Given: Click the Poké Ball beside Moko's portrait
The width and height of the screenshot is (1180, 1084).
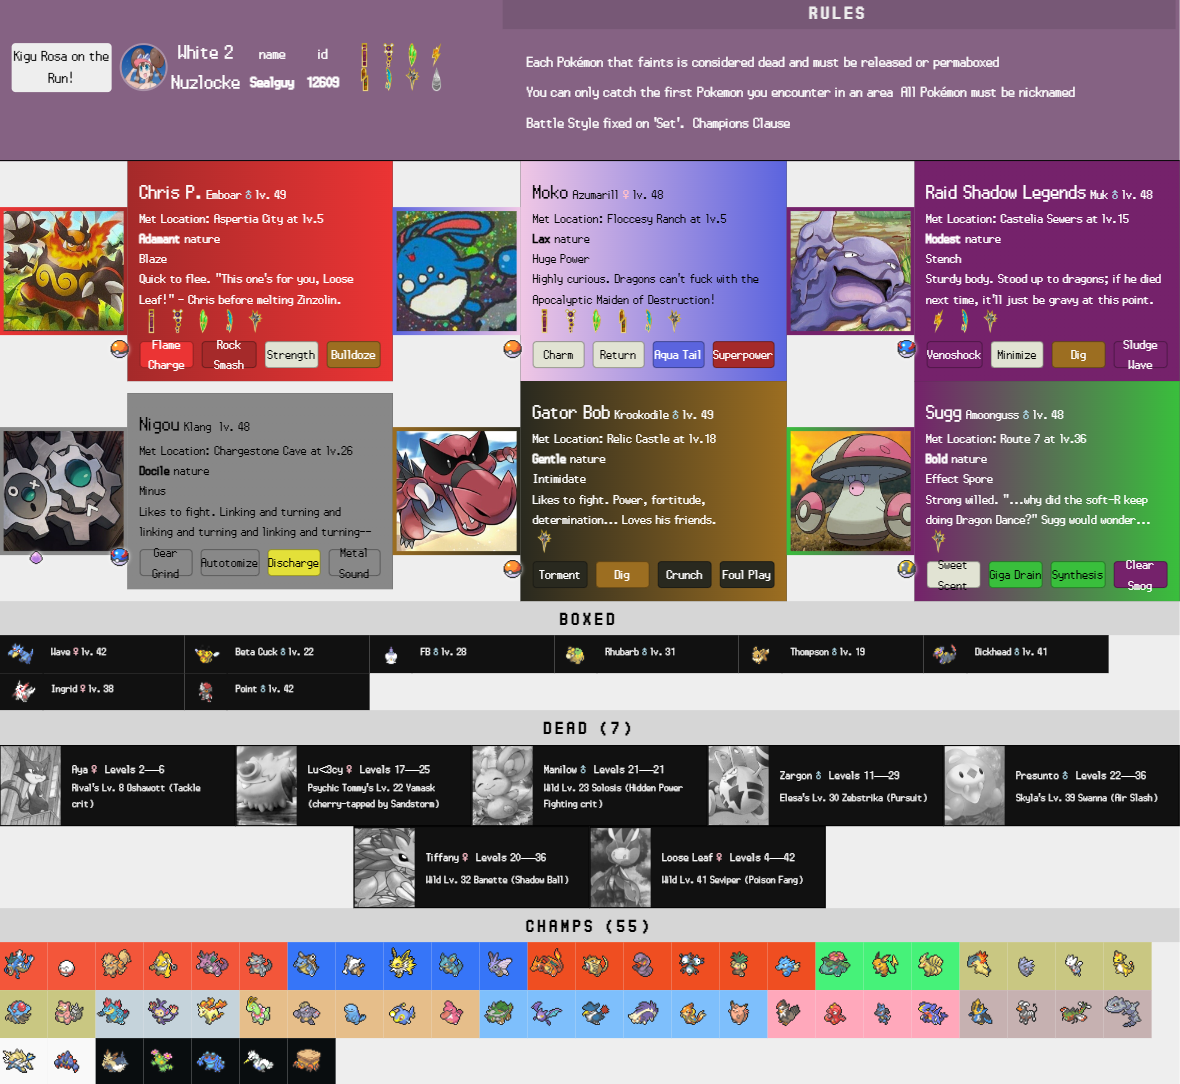Looking at the screenshot, I should click(512, 349).
